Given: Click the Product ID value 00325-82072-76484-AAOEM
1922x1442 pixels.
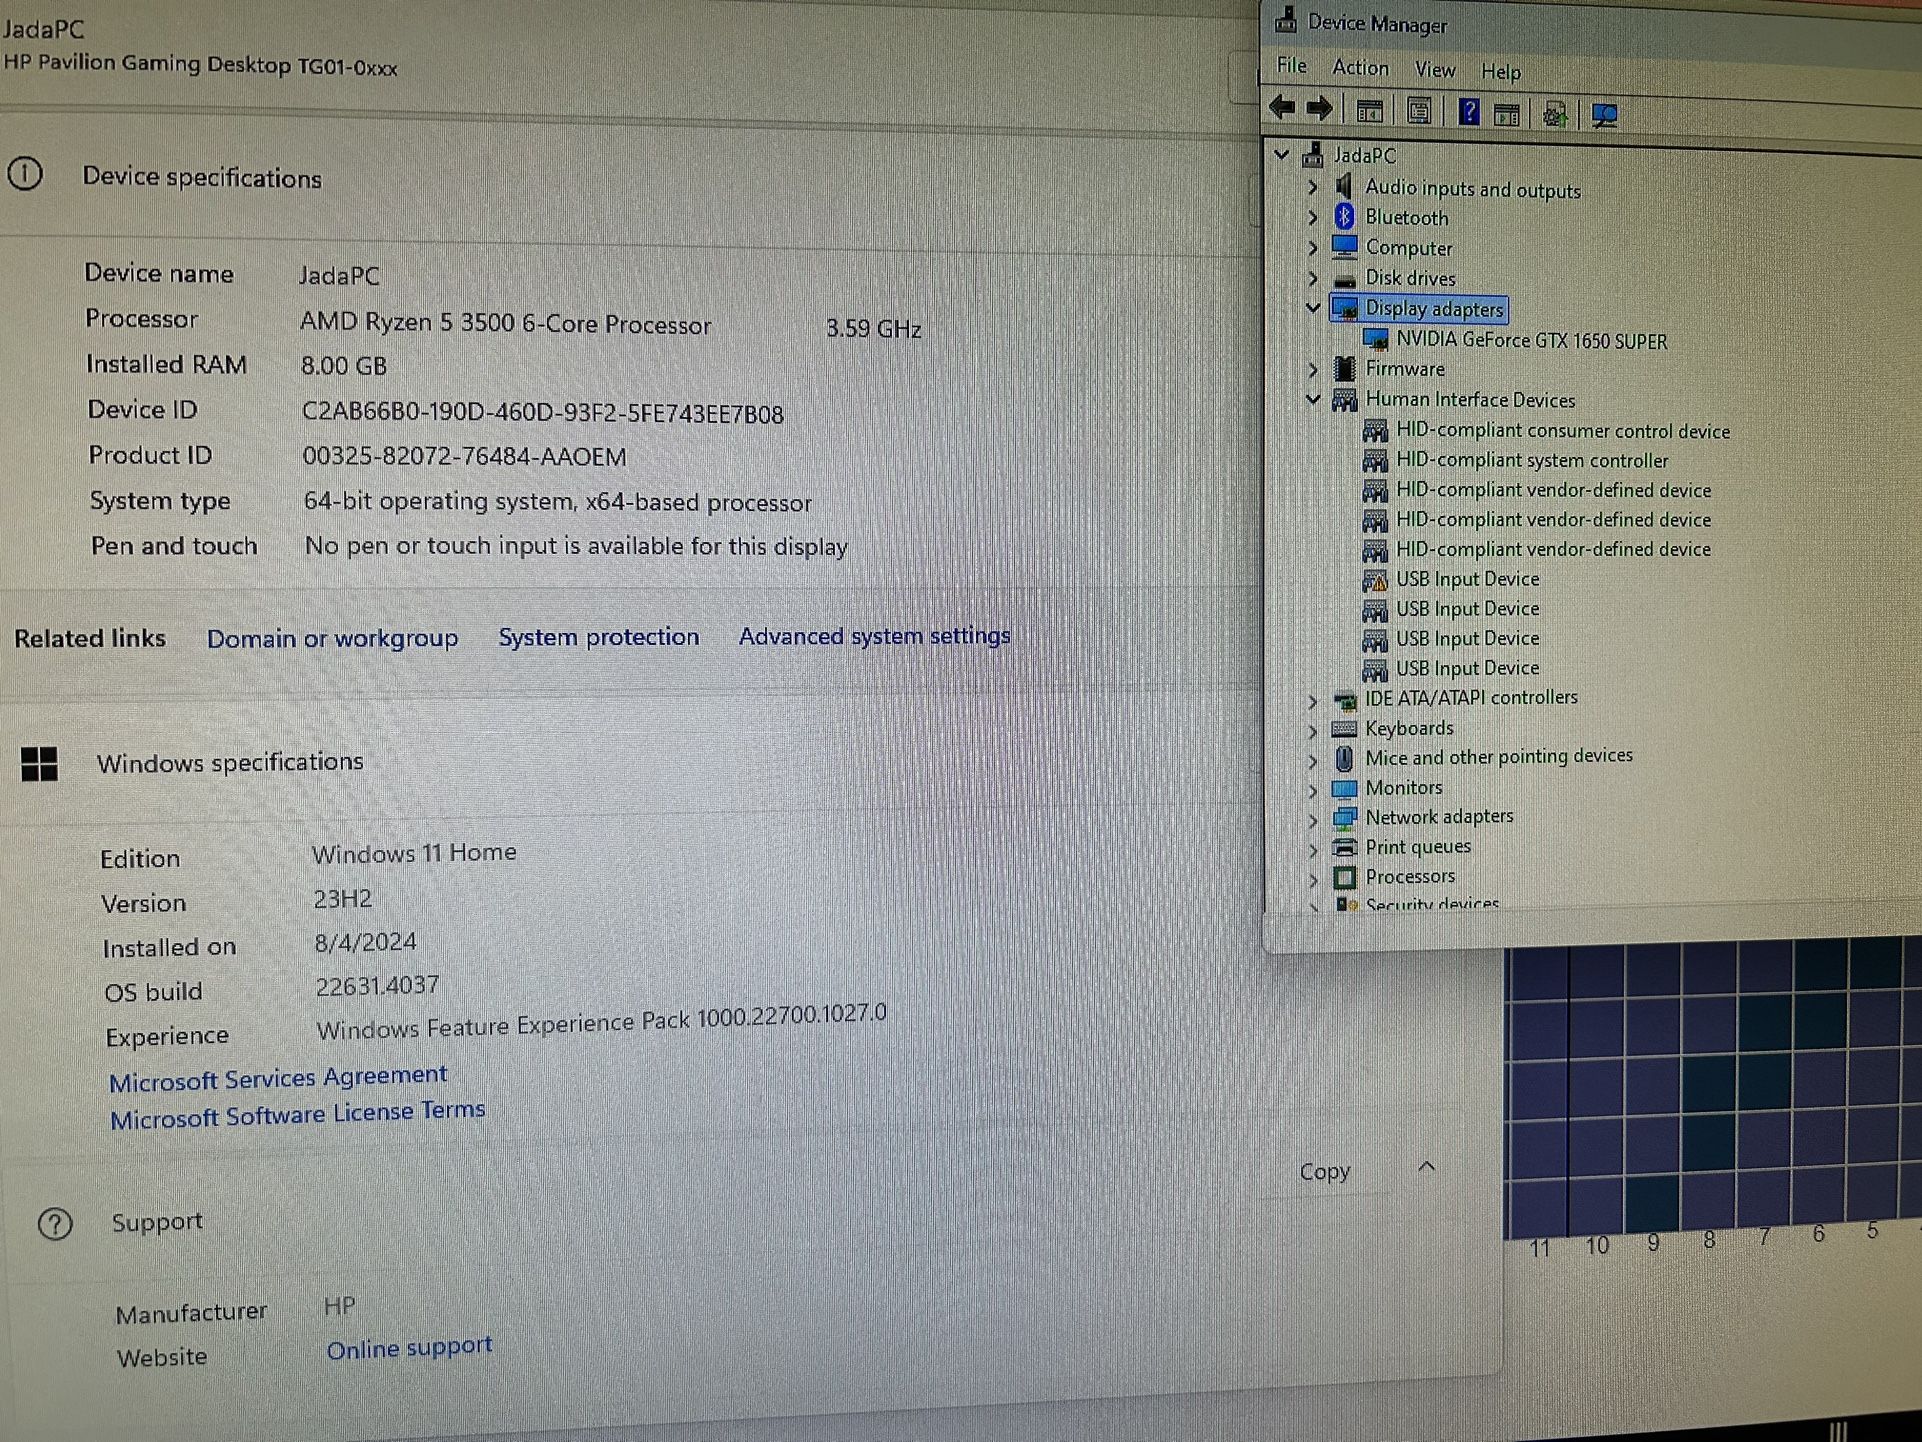Looking at the screenshot, I should click(464, 457).
